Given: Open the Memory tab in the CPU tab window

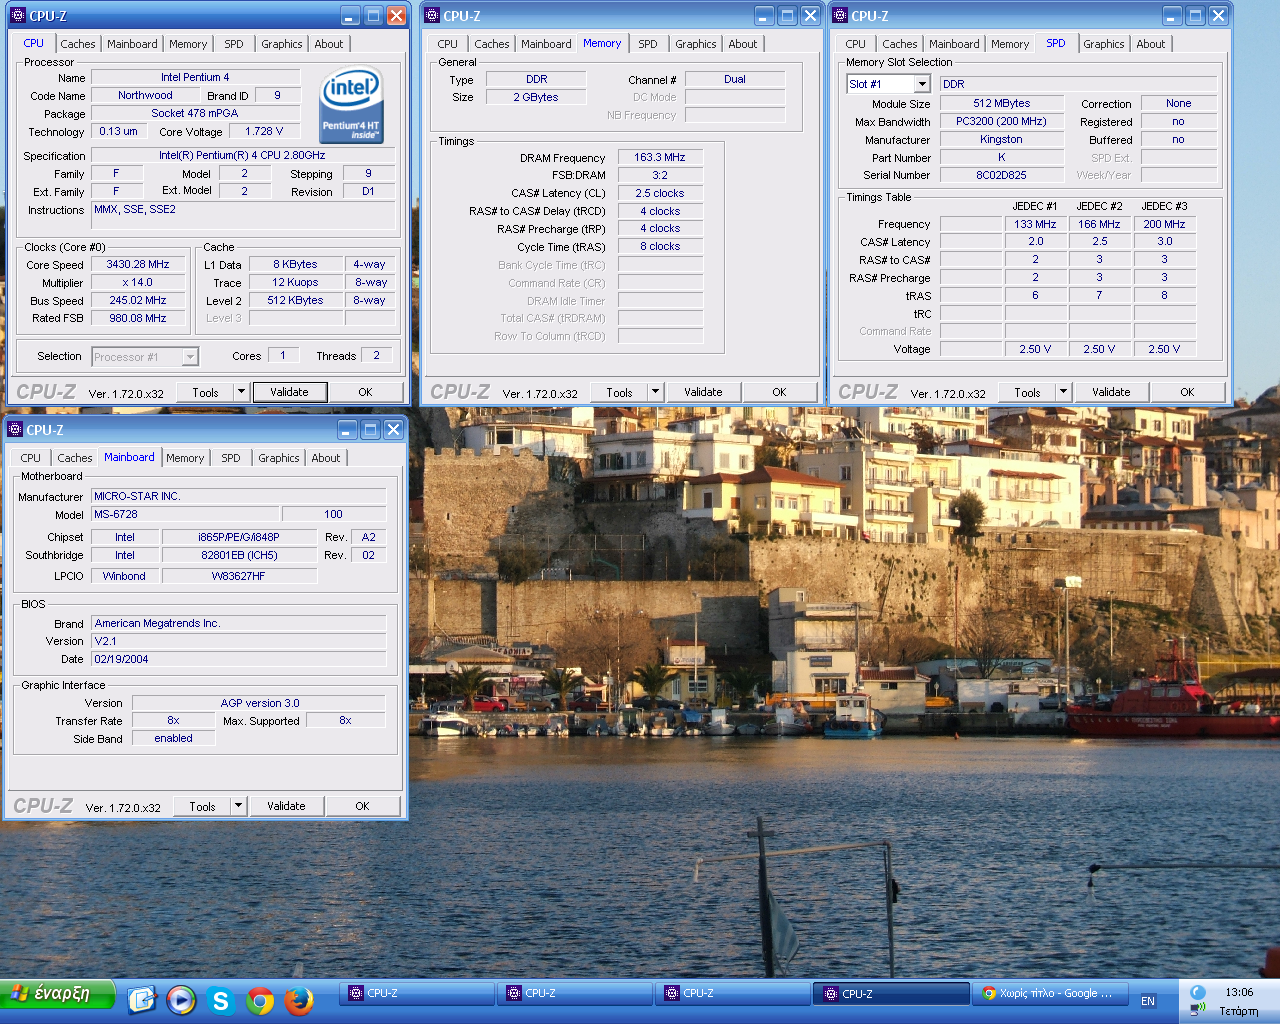Looking at the screenshot, I should point(188,44).
